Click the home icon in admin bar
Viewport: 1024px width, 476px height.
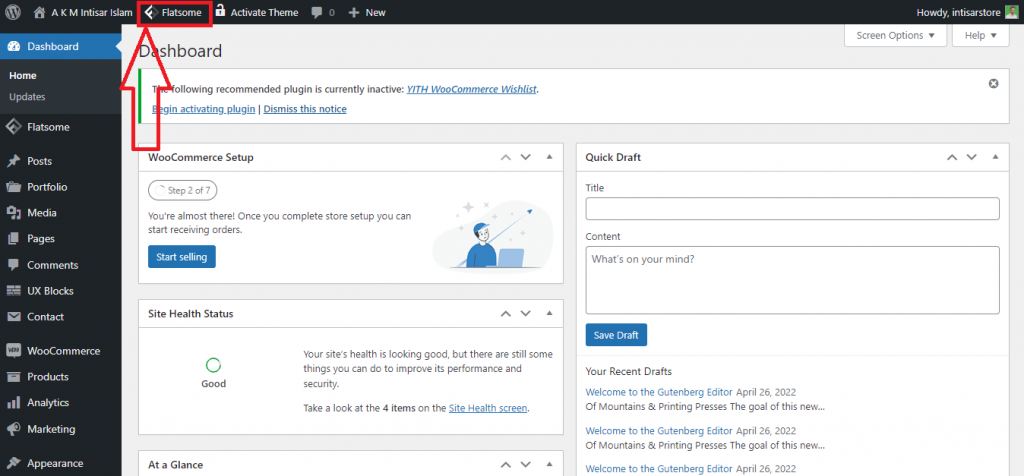click(x=40, y=12)
